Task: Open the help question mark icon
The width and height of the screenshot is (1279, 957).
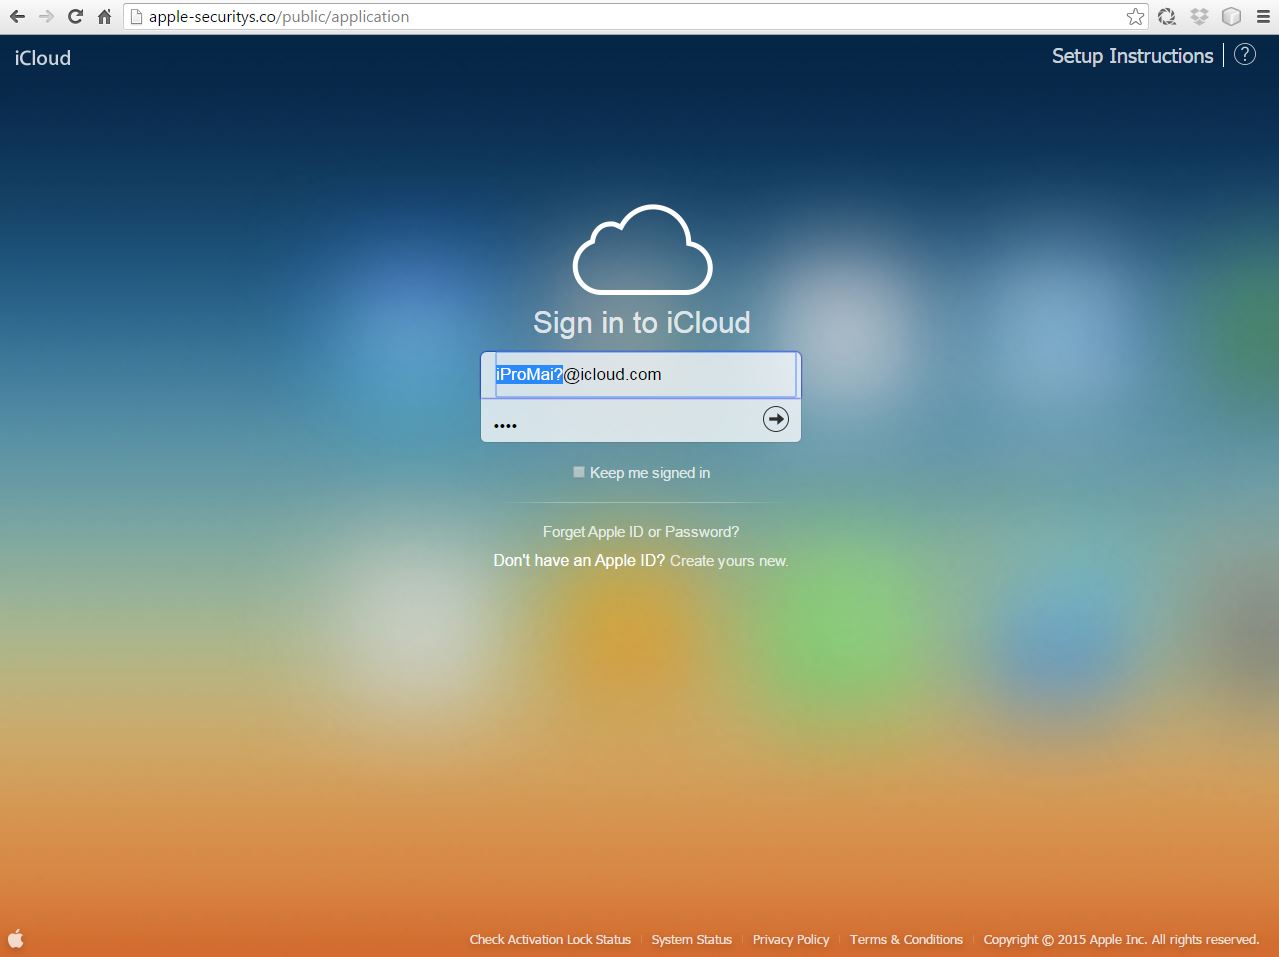Action: (x=1244, y=55)
